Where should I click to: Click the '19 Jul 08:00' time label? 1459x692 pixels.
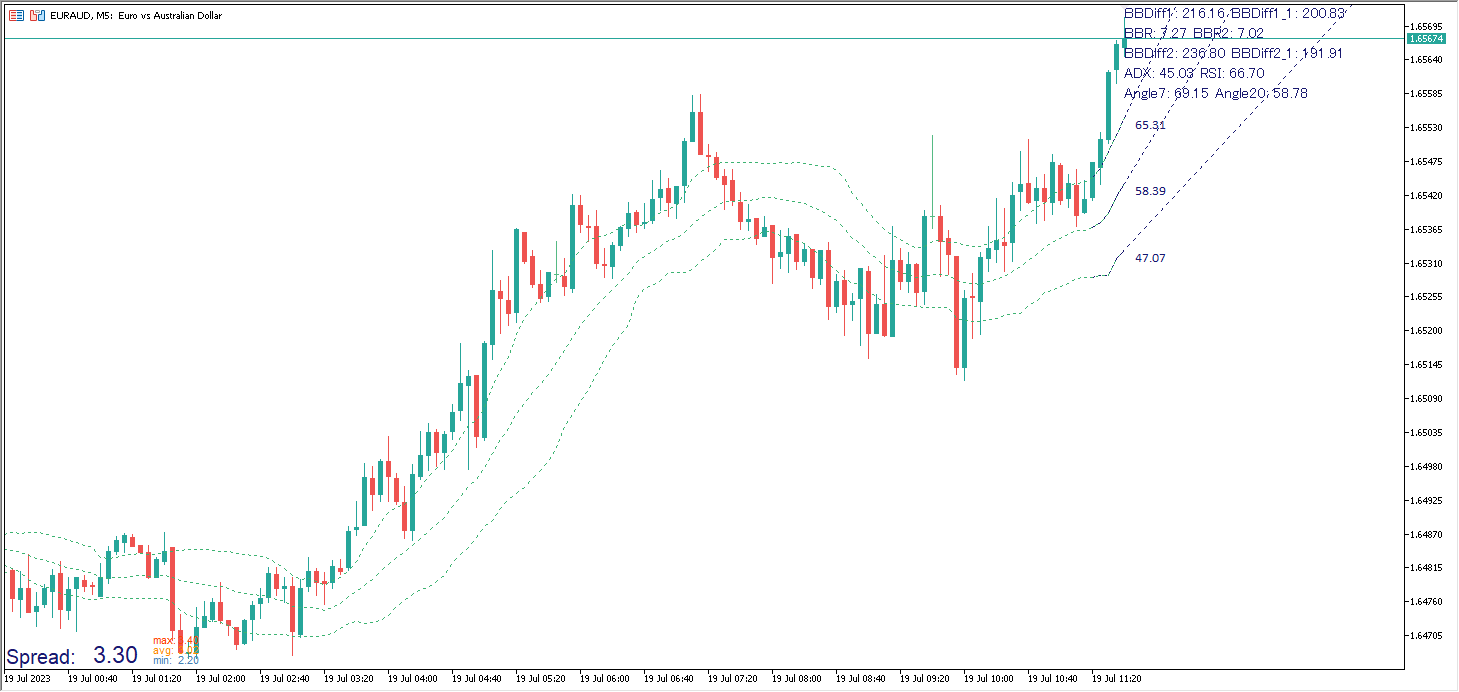(x=796, y=678)
